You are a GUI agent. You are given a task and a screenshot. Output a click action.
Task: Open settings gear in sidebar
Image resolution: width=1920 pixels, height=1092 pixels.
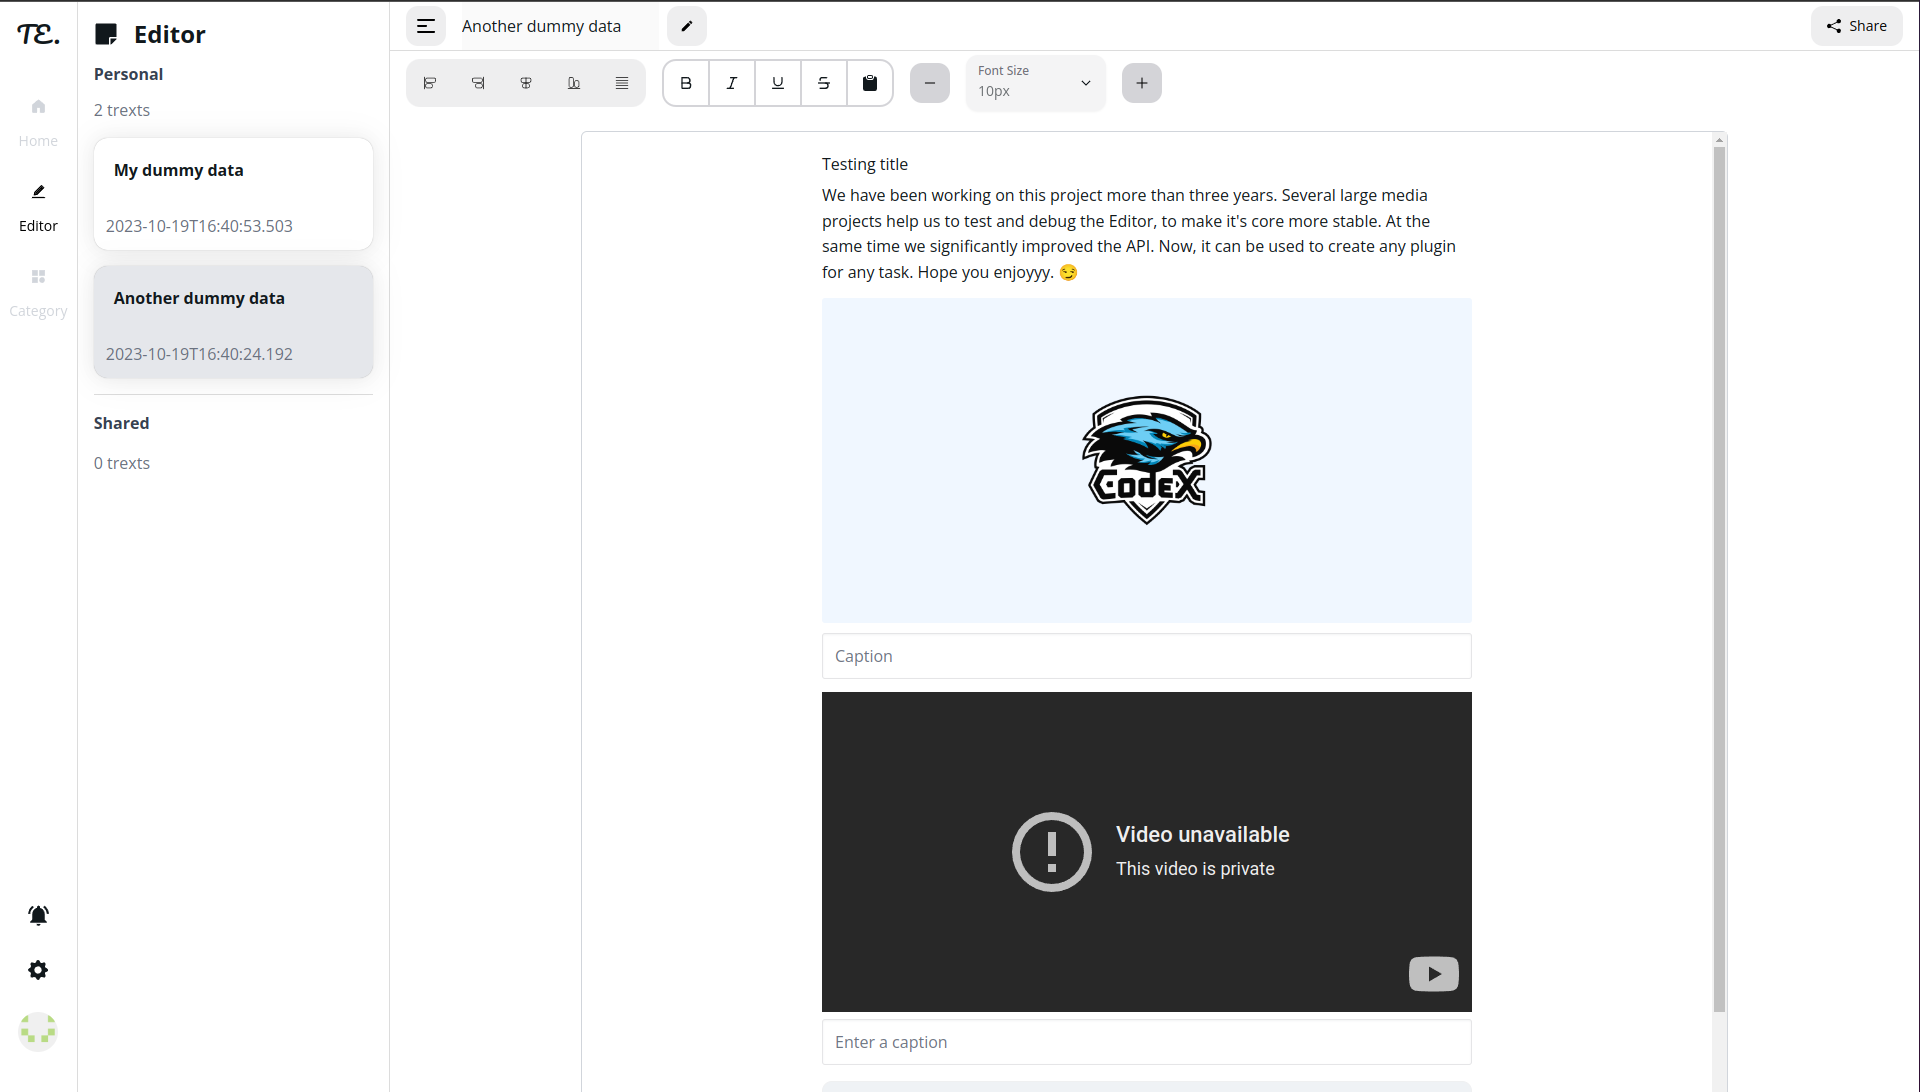point(38,970)
